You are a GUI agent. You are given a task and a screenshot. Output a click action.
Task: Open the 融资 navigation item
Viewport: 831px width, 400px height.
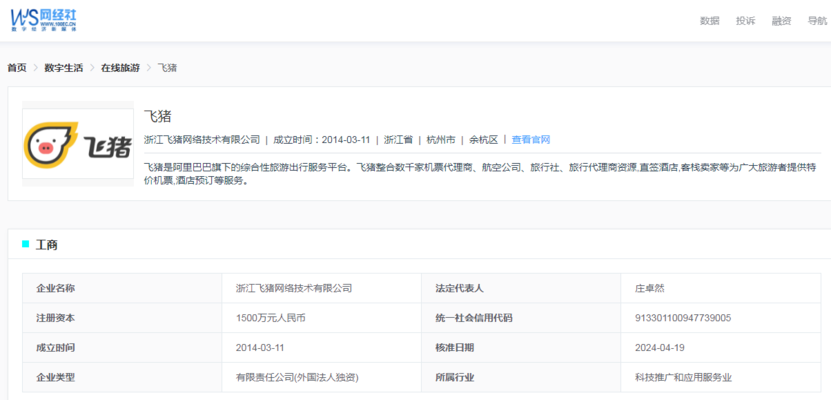coord(781,21)
